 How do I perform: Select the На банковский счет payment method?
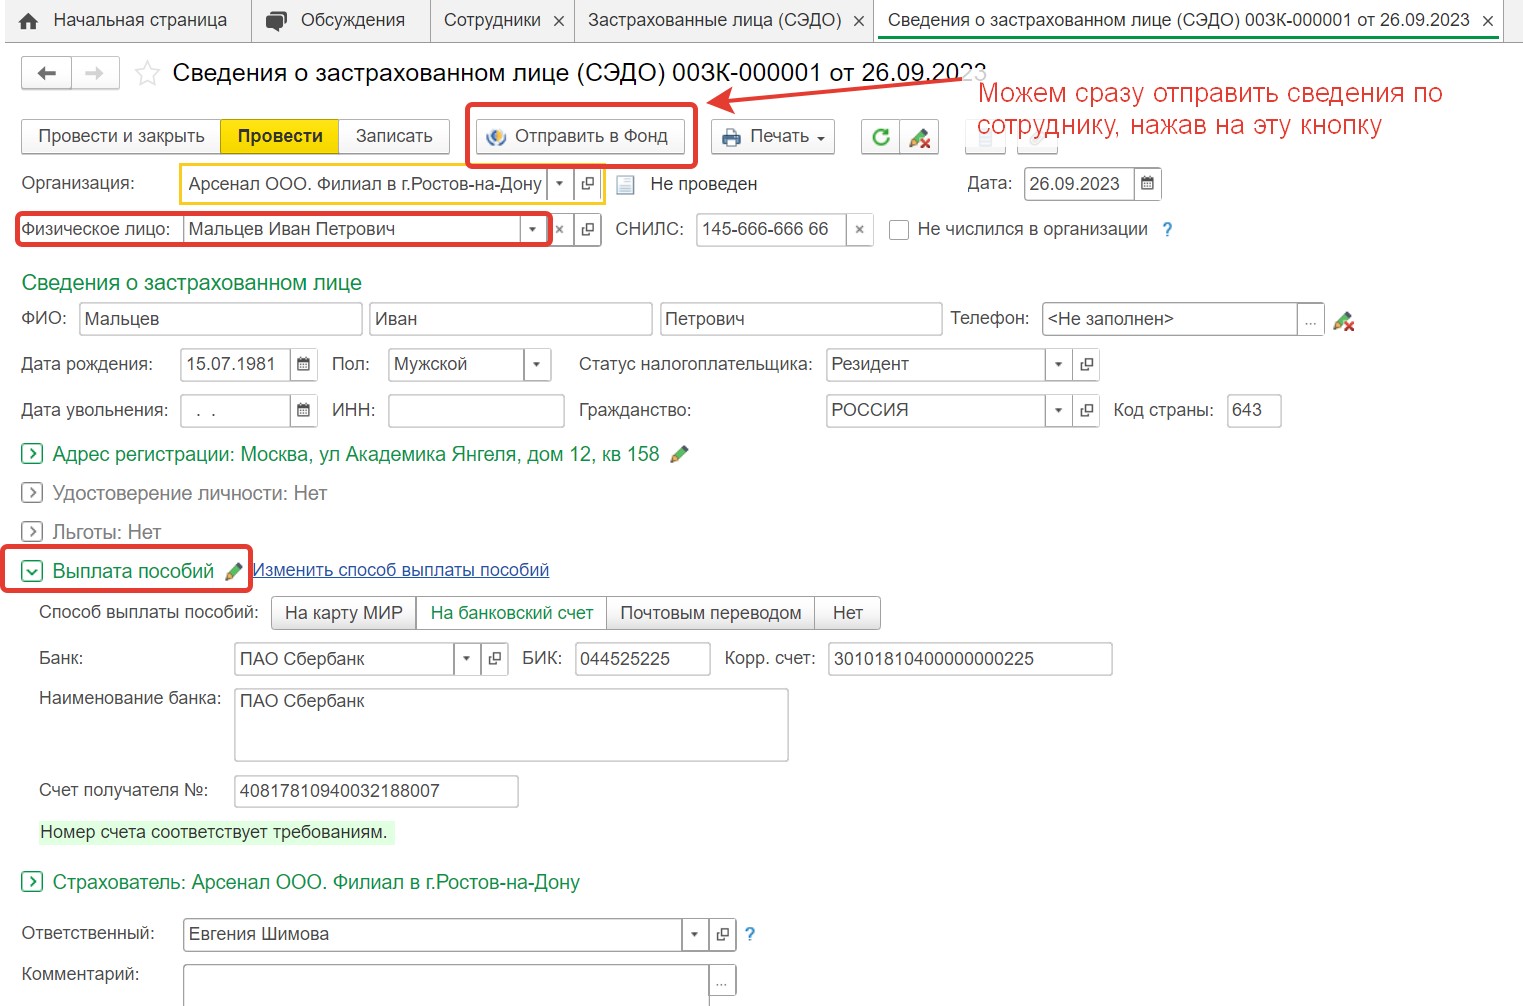click(x=512, y=613)
